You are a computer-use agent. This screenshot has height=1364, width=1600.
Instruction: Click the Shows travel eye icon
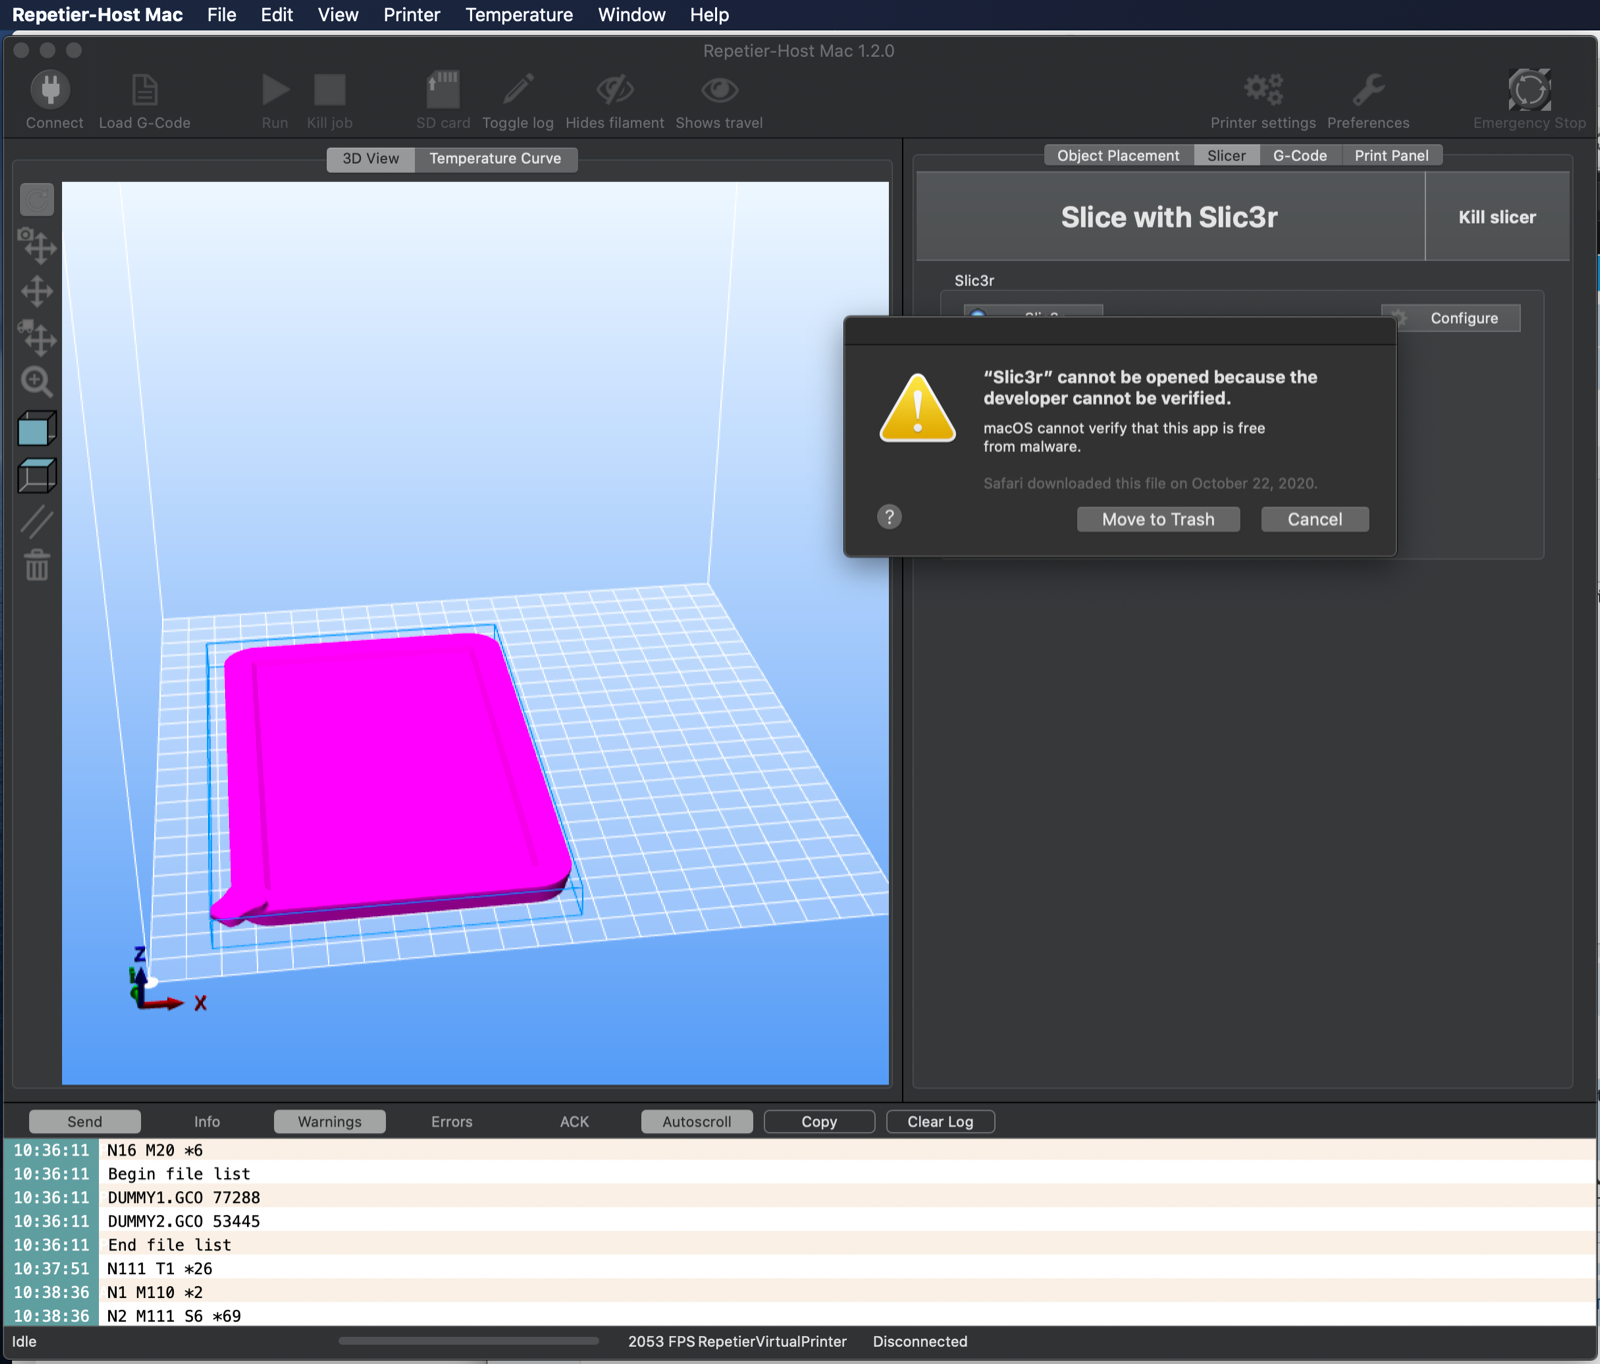tap(719, 90)
